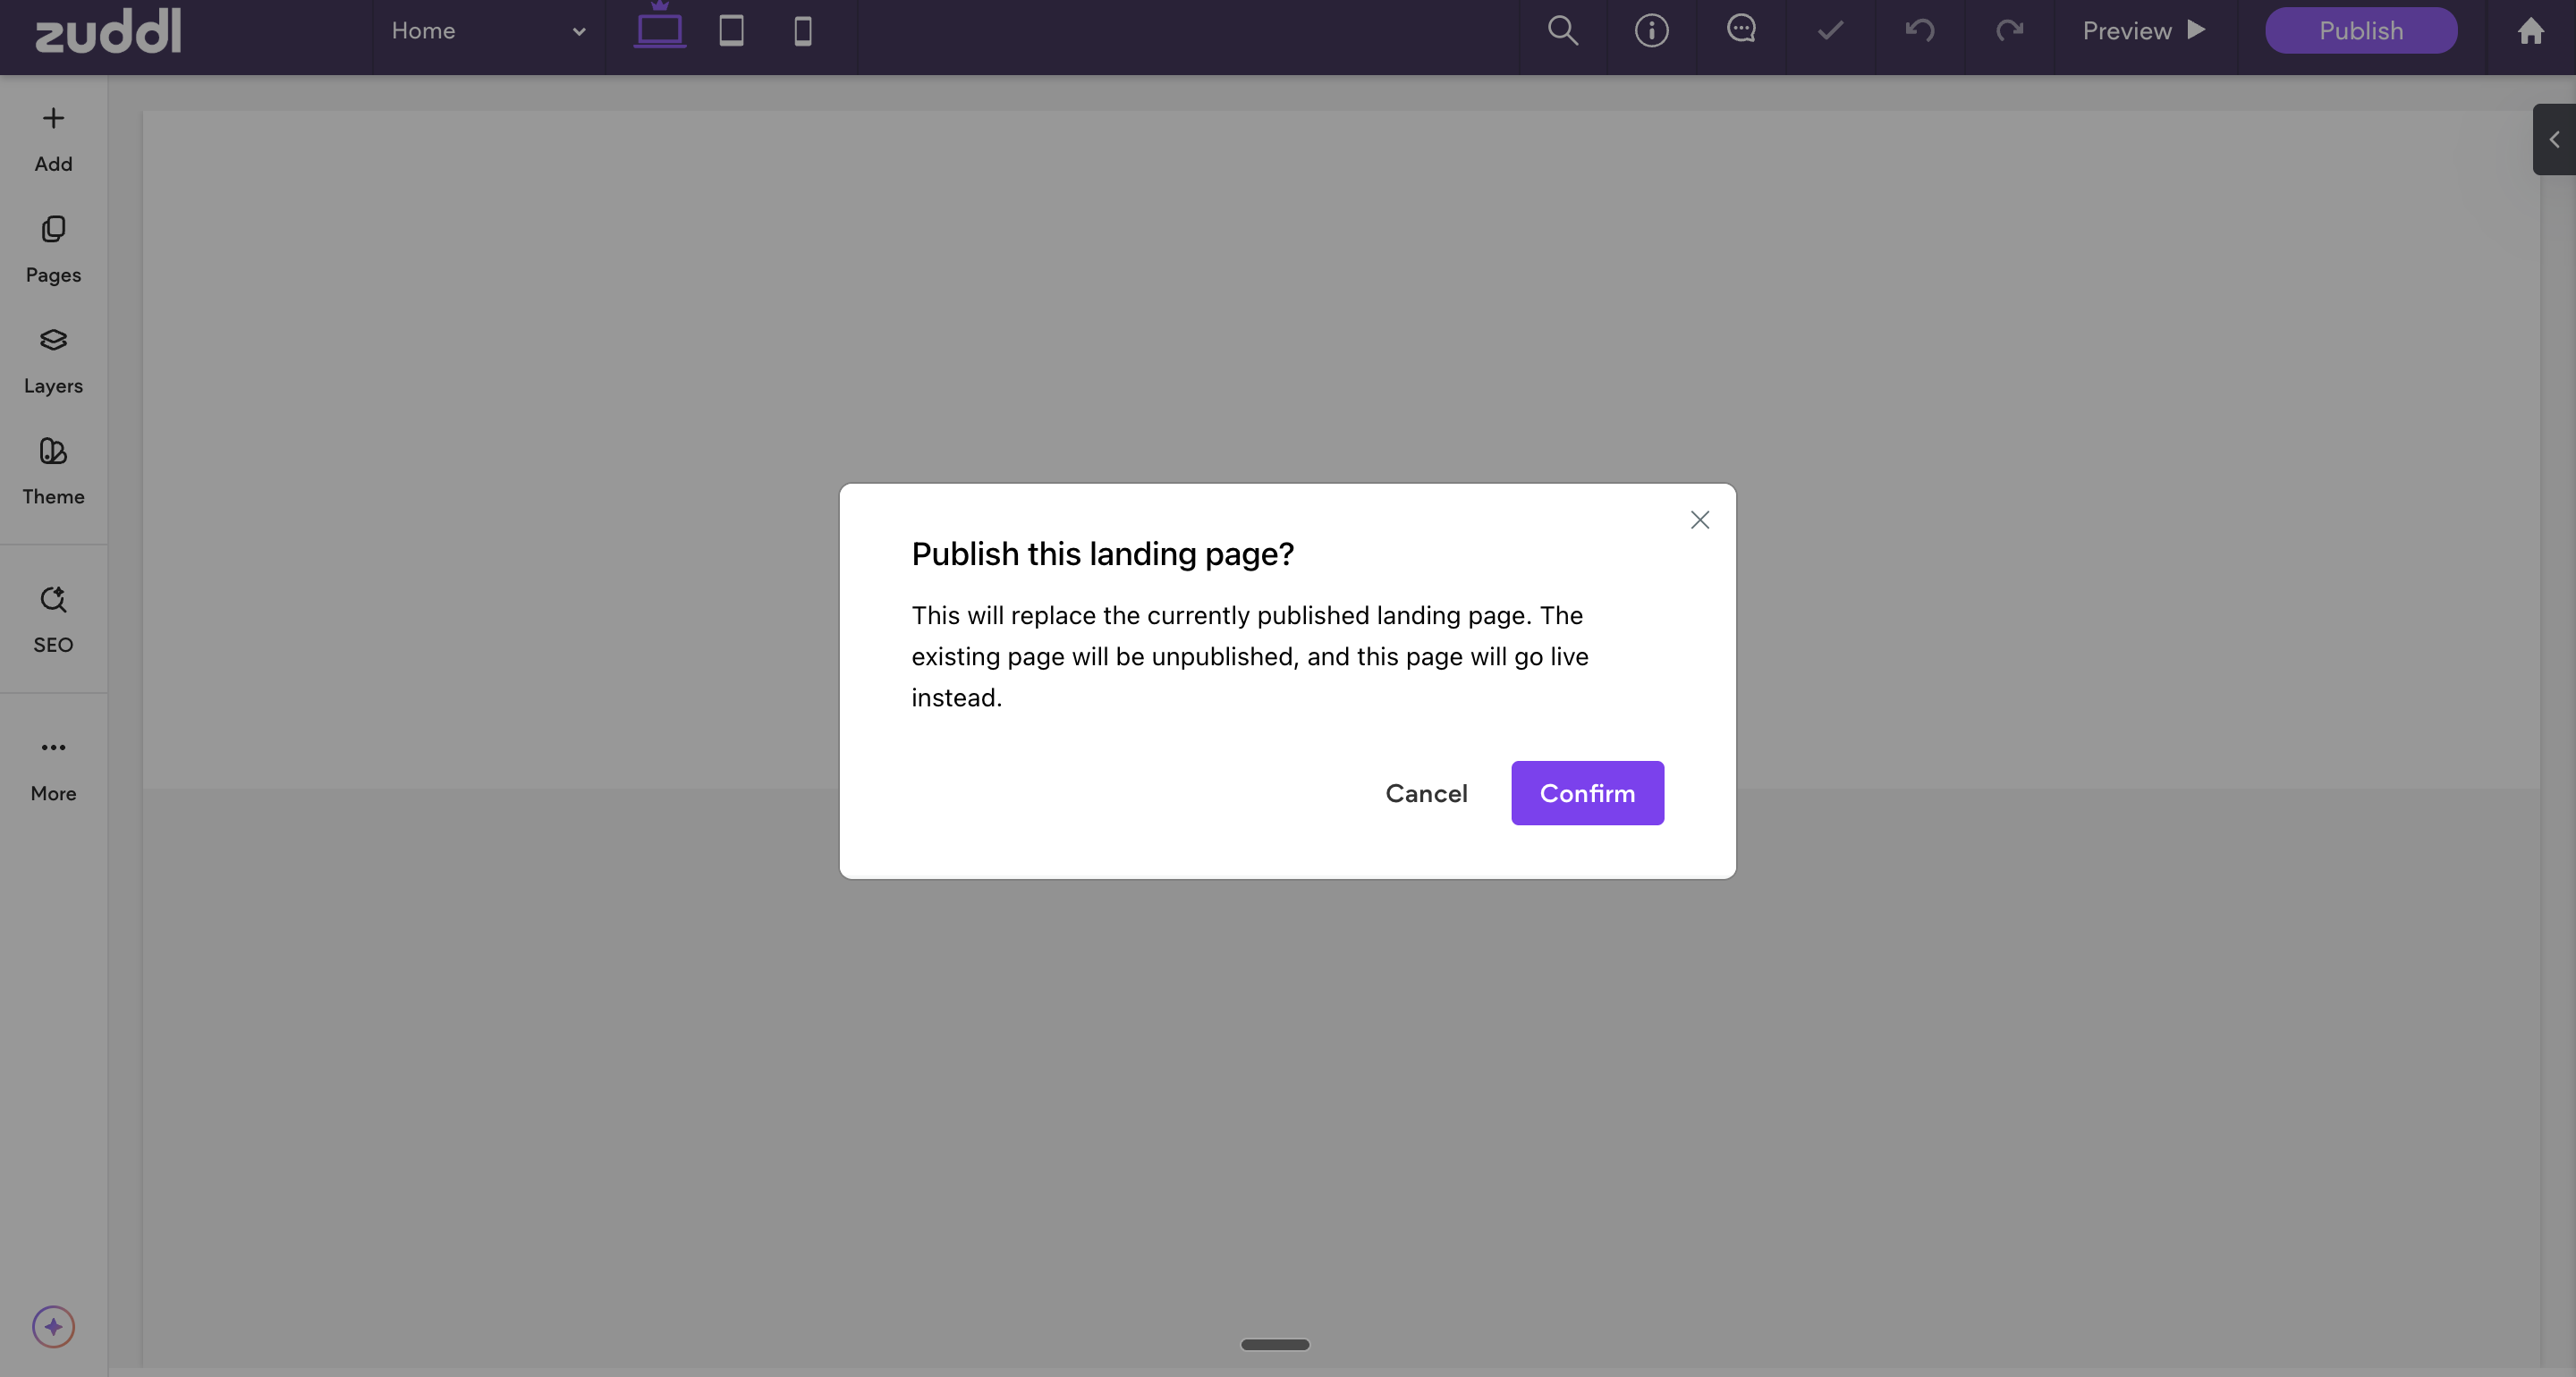Open the comments chat icon
2576x1377 pixels.
[1741, 29]
